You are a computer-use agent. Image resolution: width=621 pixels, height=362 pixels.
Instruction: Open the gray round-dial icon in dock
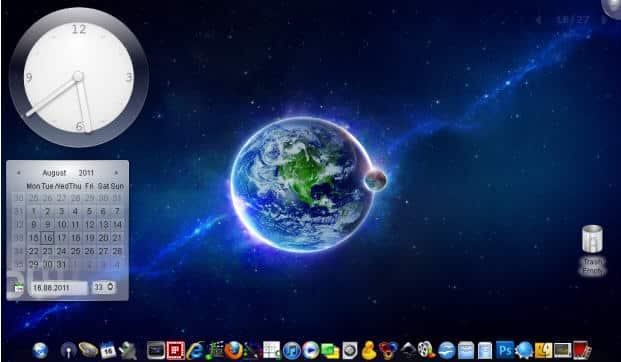(x=350, y=351)
